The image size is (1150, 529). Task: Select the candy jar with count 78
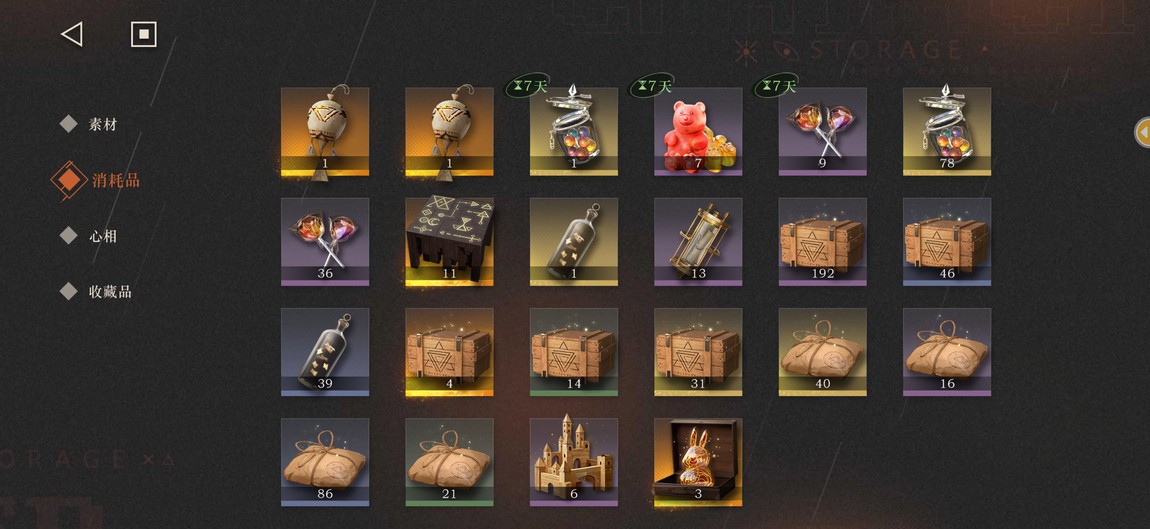click(x=947, y=132)
